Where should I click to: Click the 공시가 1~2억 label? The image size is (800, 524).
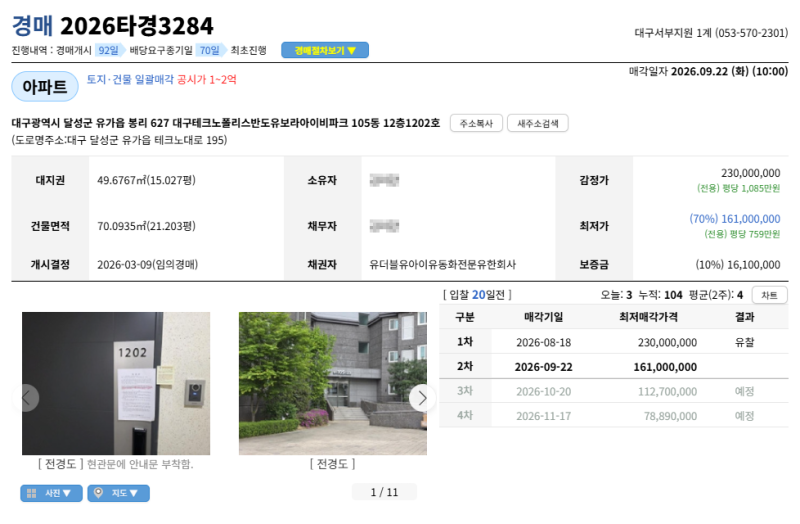(207, 79)
